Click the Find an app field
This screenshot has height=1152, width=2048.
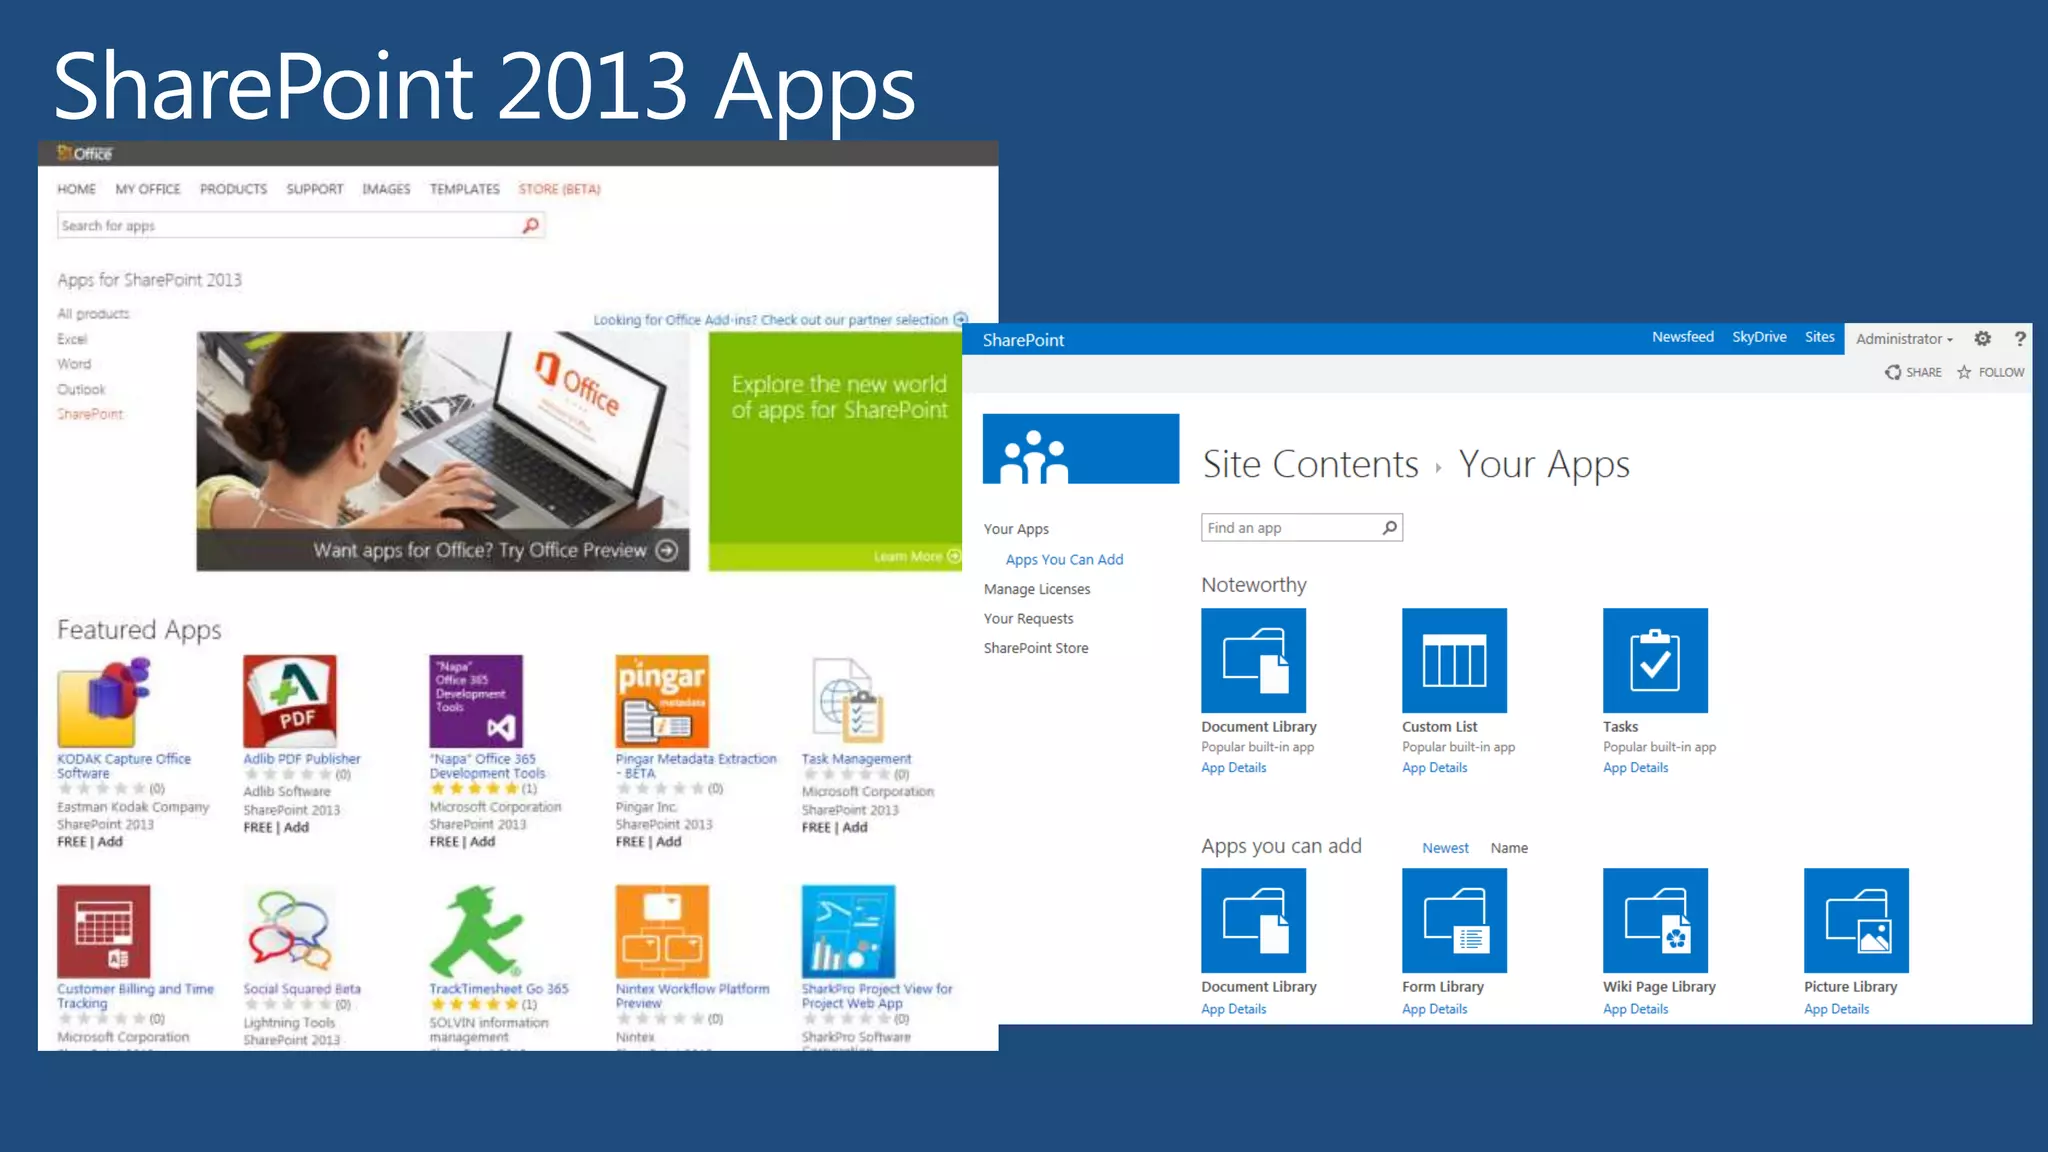coord(1290,528)
